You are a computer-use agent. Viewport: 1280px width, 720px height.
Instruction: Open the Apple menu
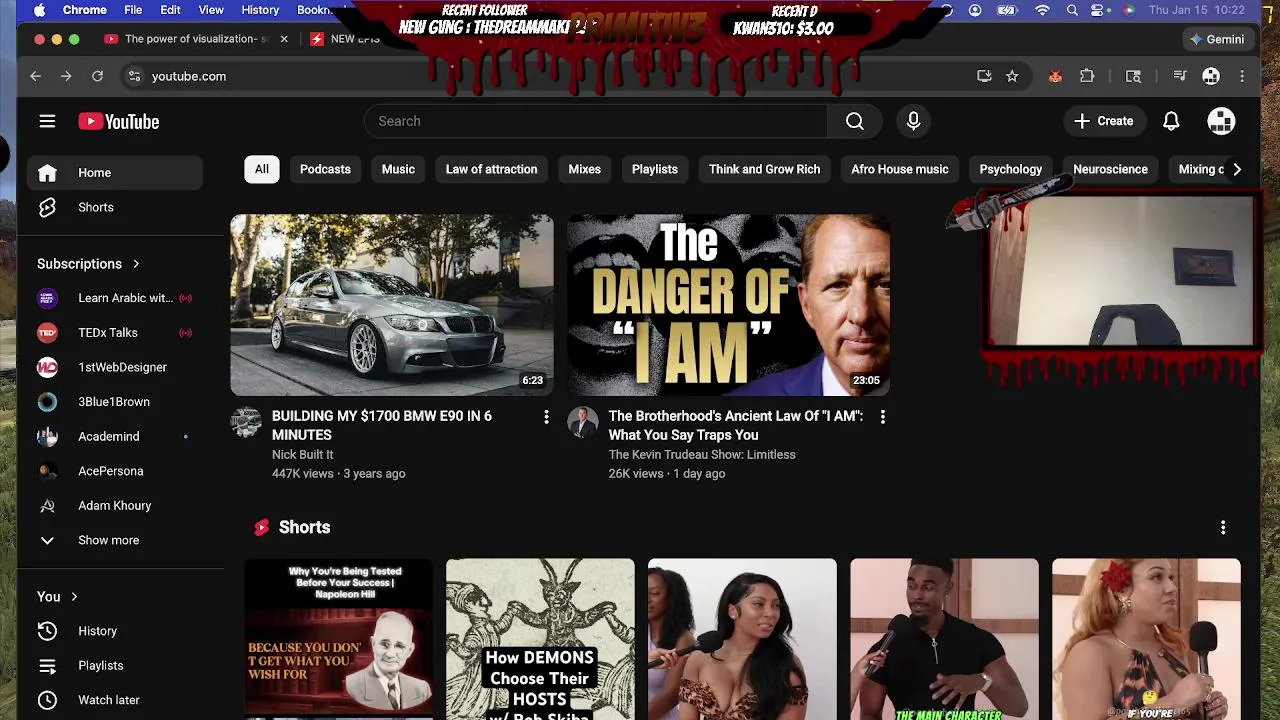coord(39,10)
